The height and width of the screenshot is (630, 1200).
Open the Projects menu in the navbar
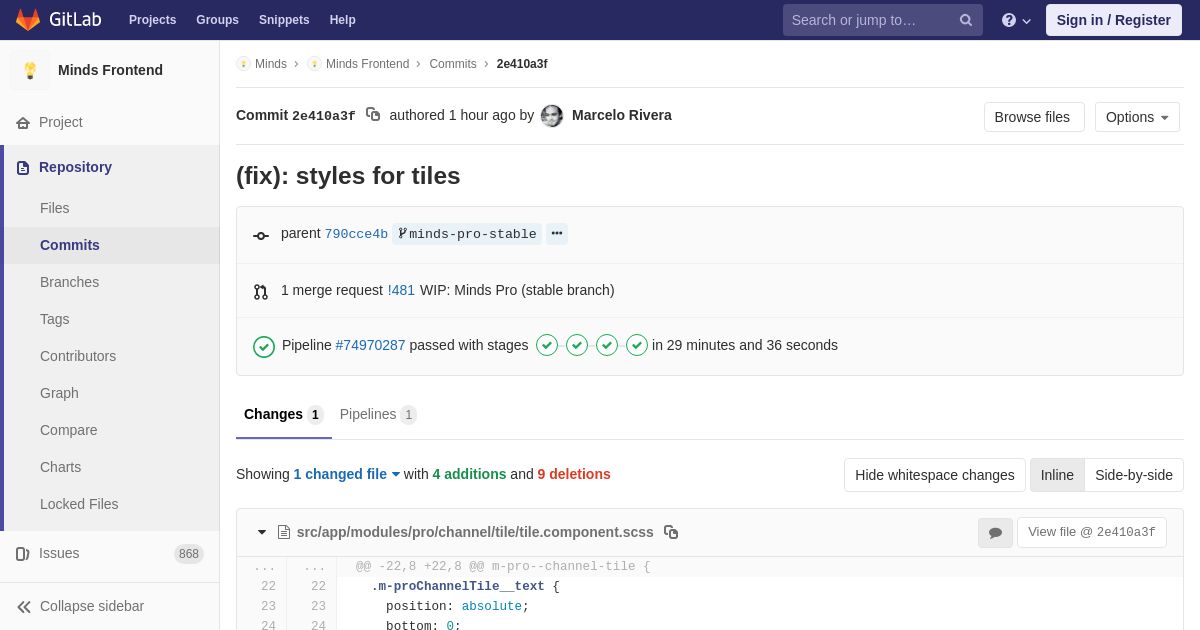pyautogui.click(x=152, y=20)
